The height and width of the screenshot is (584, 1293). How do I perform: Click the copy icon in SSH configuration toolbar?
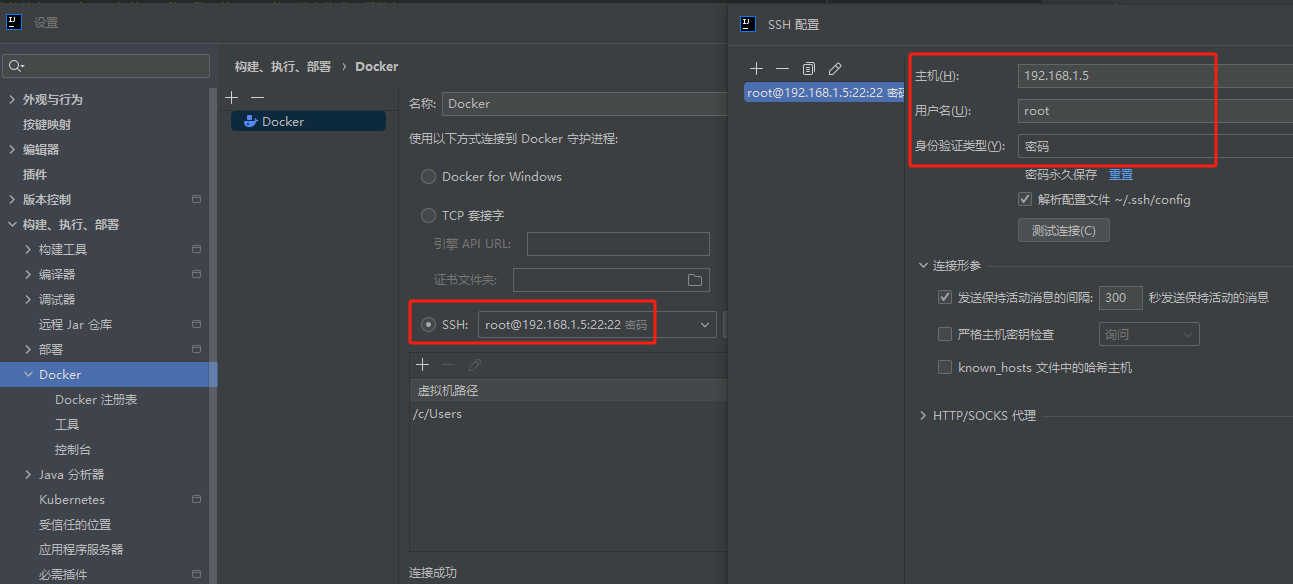[809, 68]
